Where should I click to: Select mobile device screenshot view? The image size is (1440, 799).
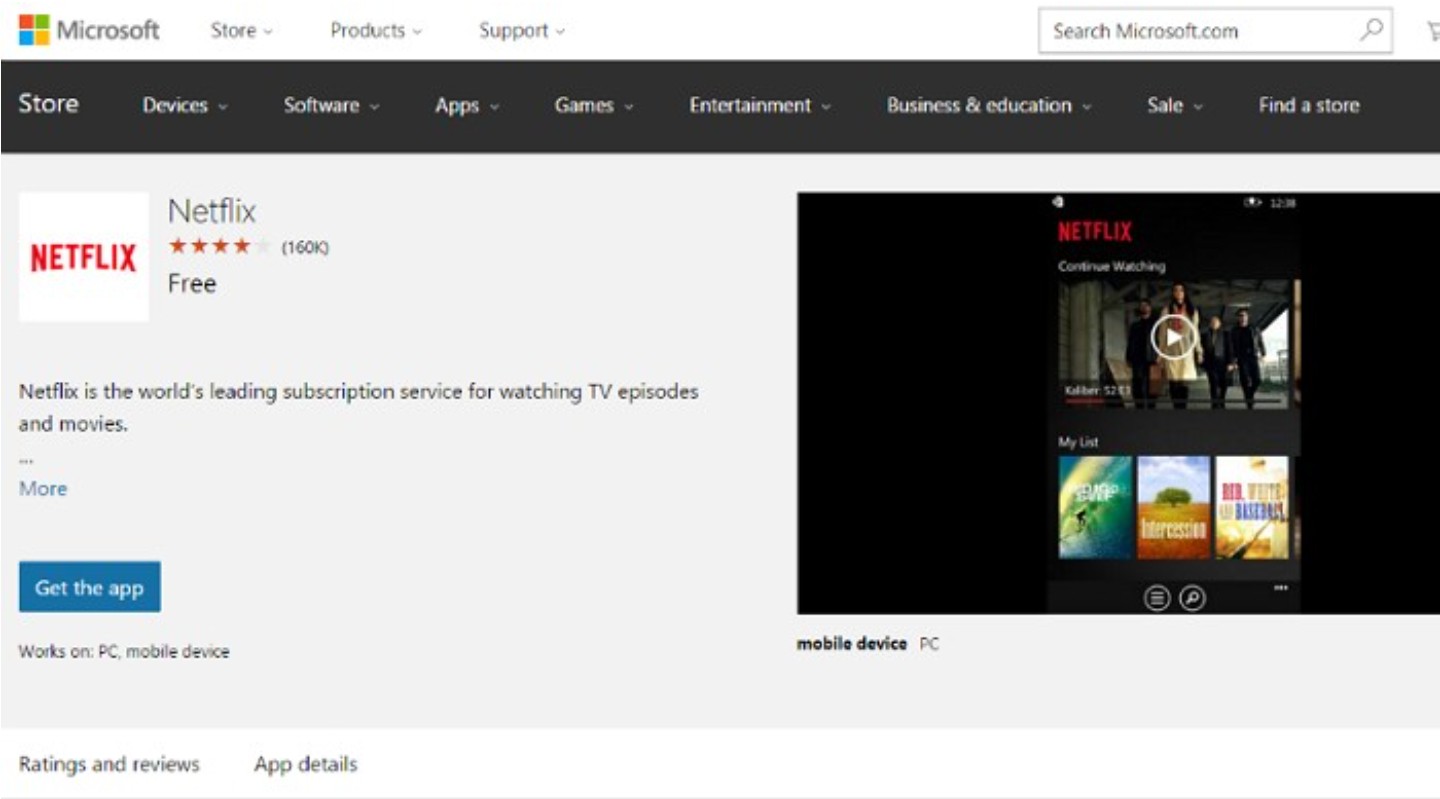click(852, 644)
